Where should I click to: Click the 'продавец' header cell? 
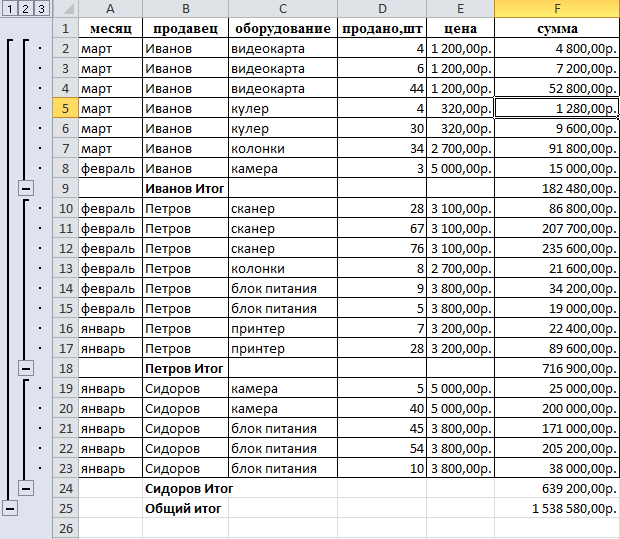[x=185, y=28]
